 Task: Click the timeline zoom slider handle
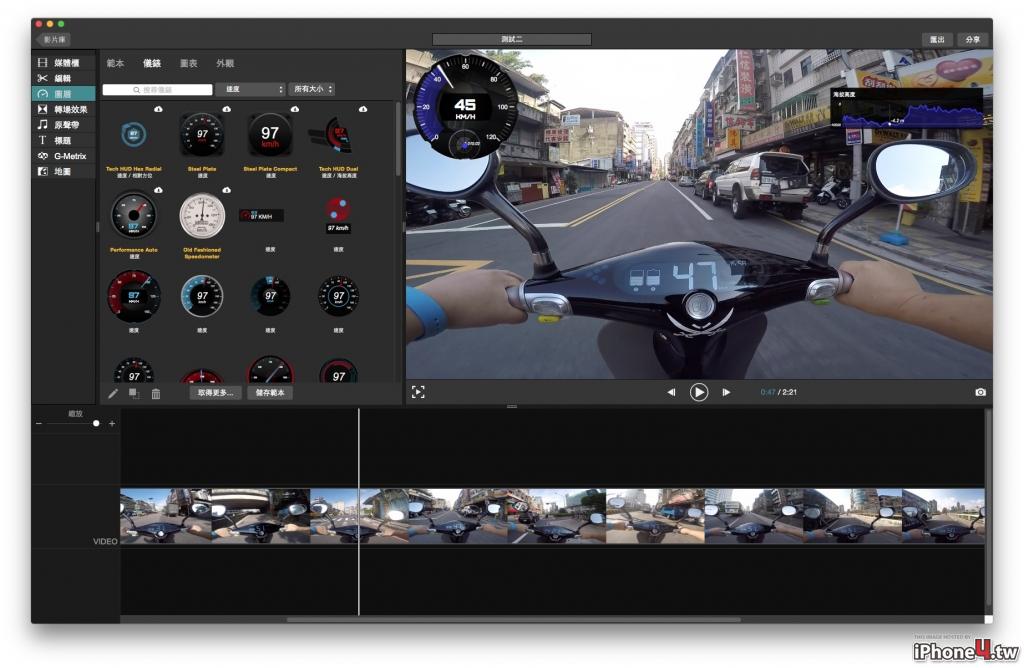pos(96,424)
